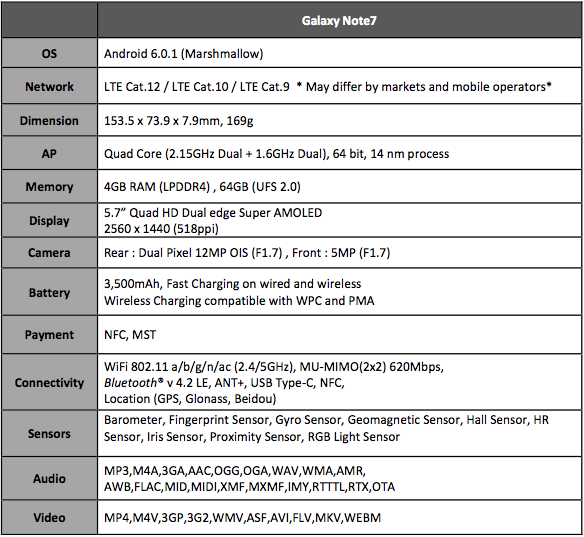Click the MP3,M4A audio formats line

[x=235, y=471]
